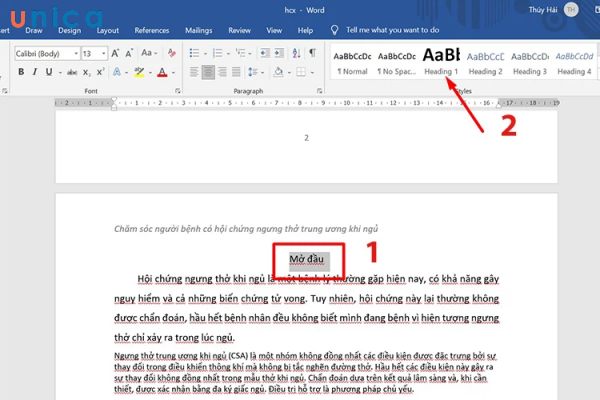Expand the font size 13 dropdown
The image size is (600, 400).
(x=104, y=53)
